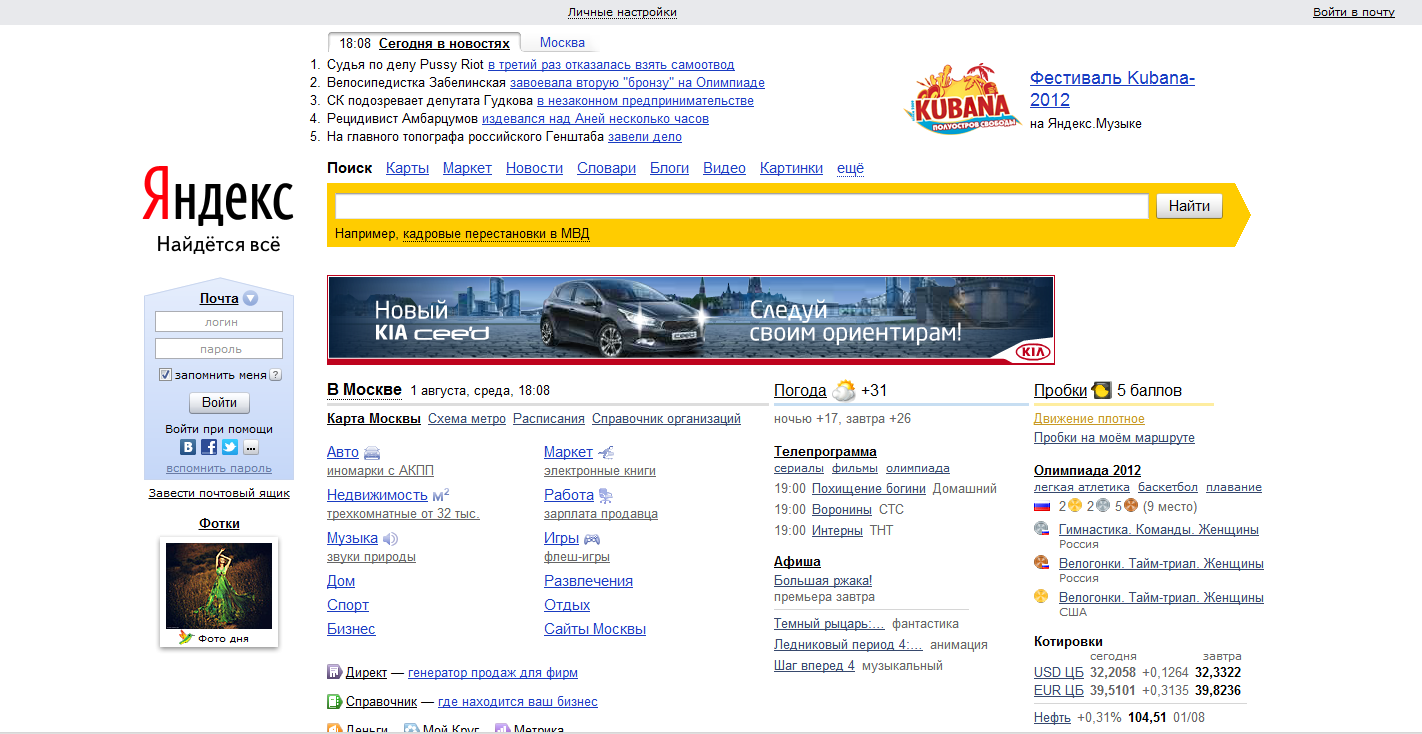This screenshot has height=734, width=1422.
Task: Click the green Справочник icon
Action: tap(334, 701)
